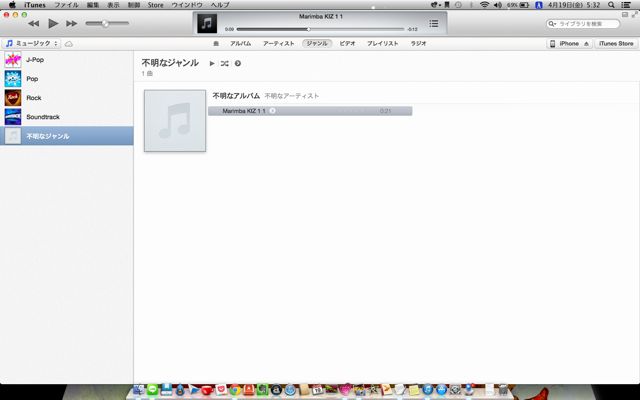640x400 pixels.
Task: Open the 表示 menu
Action: click(x=113, y=5)
